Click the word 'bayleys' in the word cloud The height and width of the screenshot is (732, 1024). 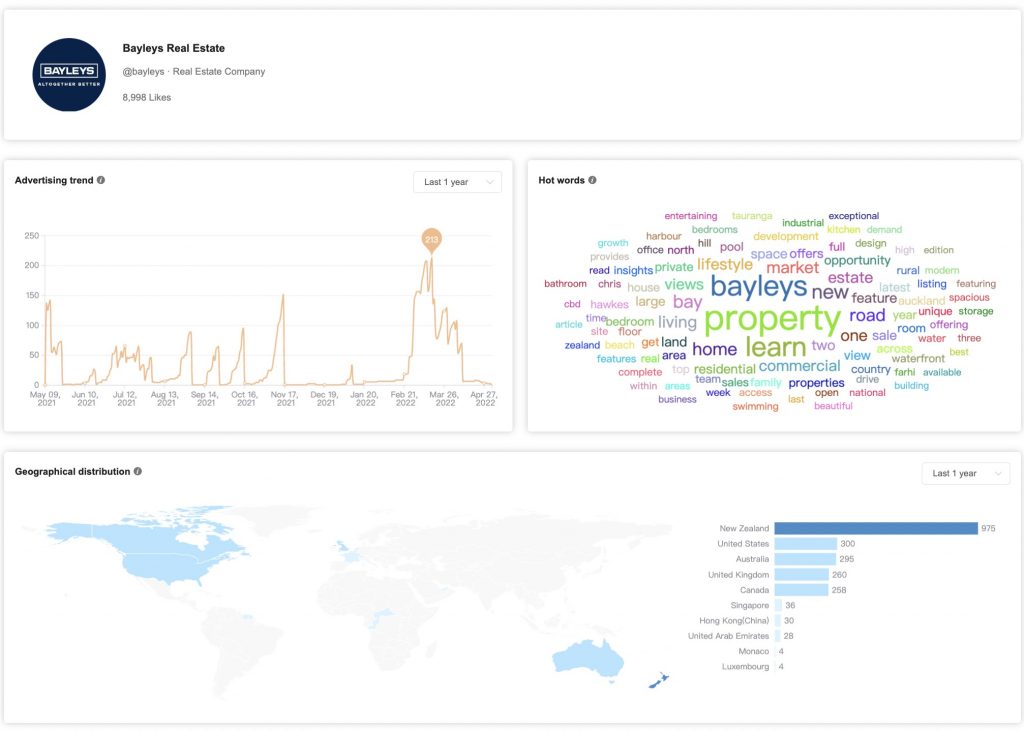point(759,287)
